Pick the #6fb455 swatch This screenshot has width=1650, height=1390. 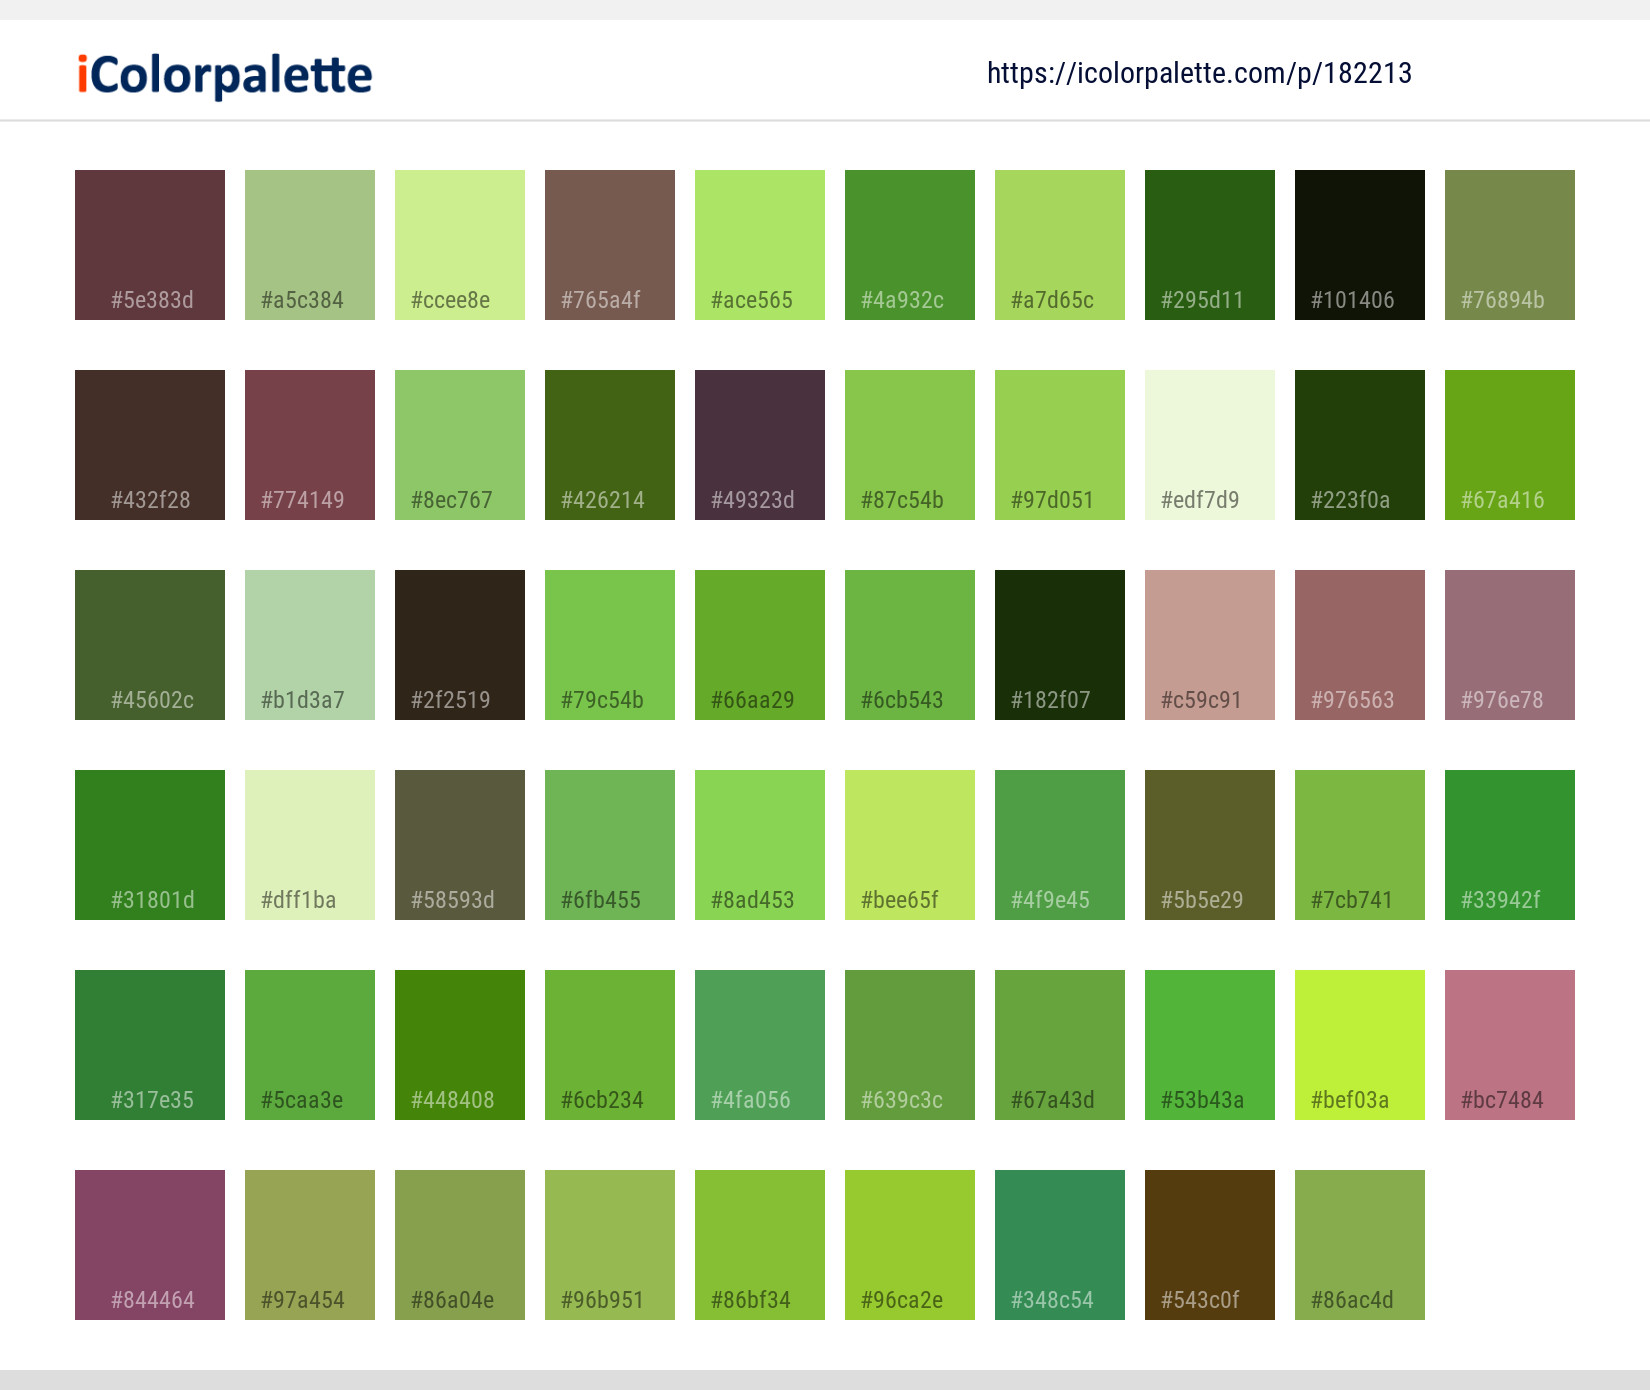tap(610, 845)
